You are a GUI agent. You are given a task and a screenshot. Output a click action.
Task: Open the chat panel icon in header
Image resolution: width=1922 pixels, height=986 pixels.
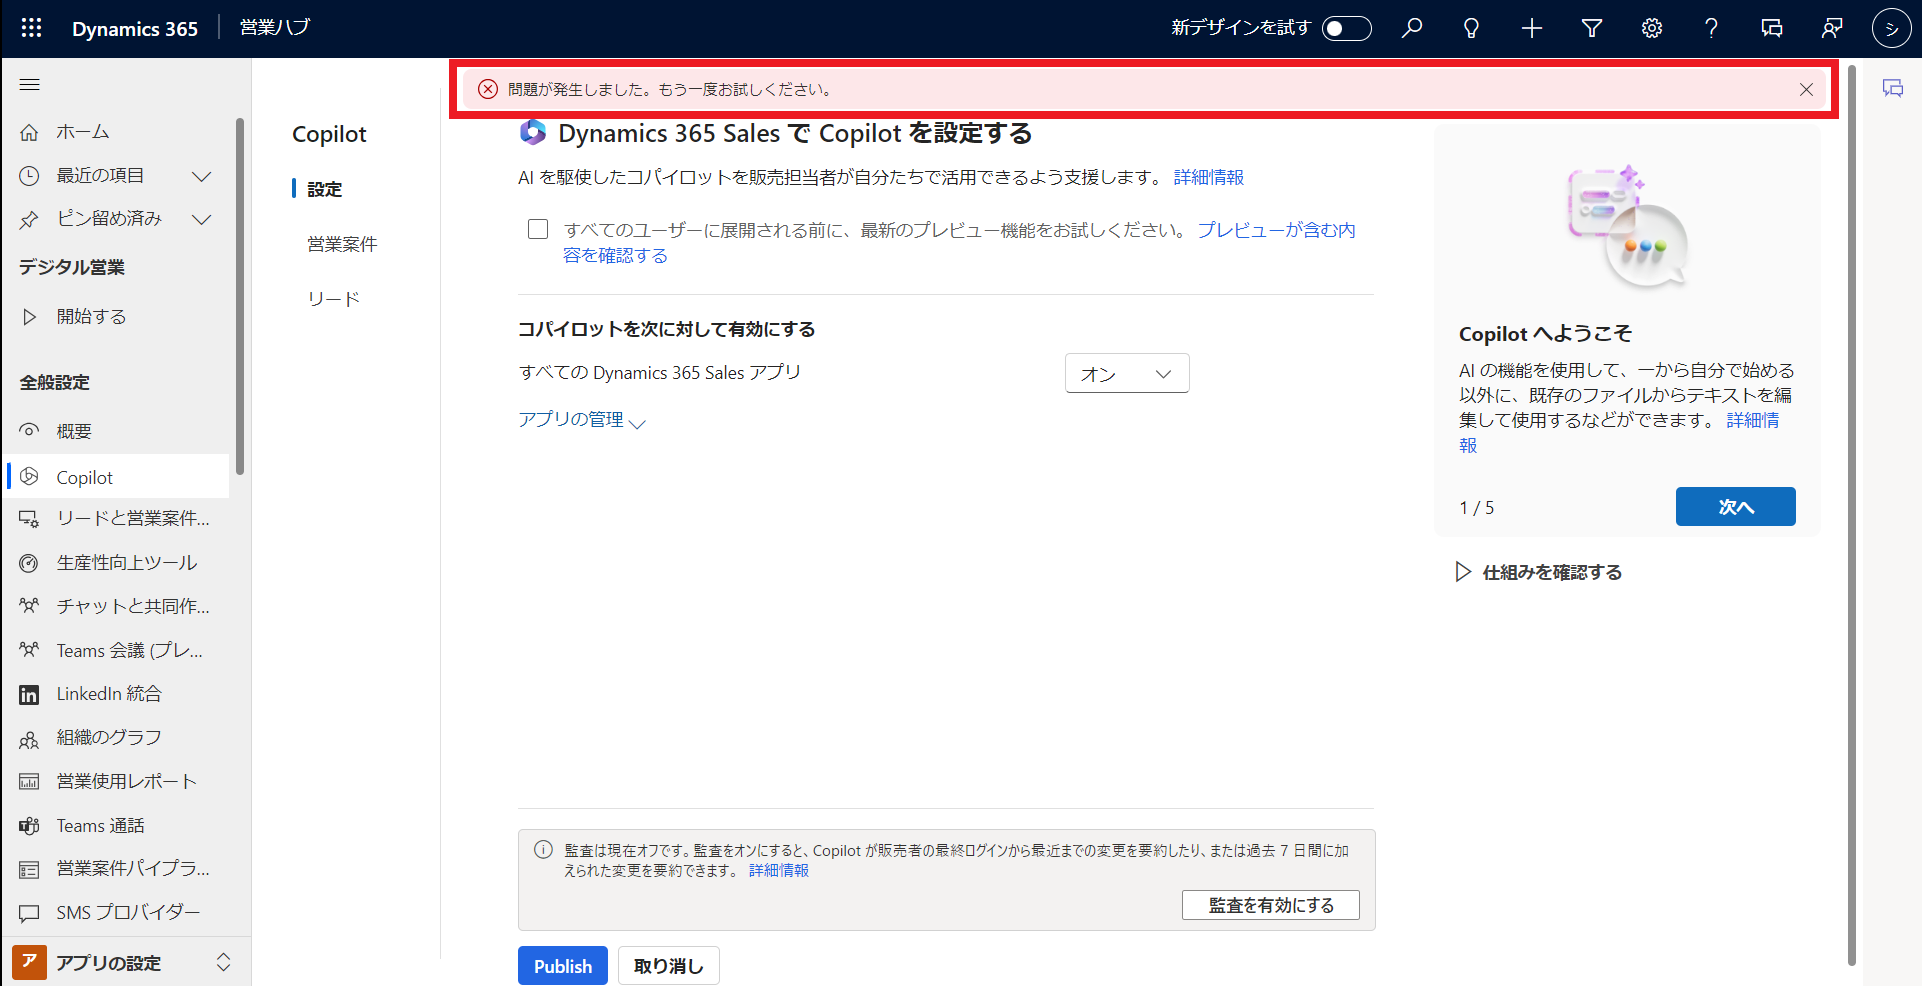pos(1772,28)
